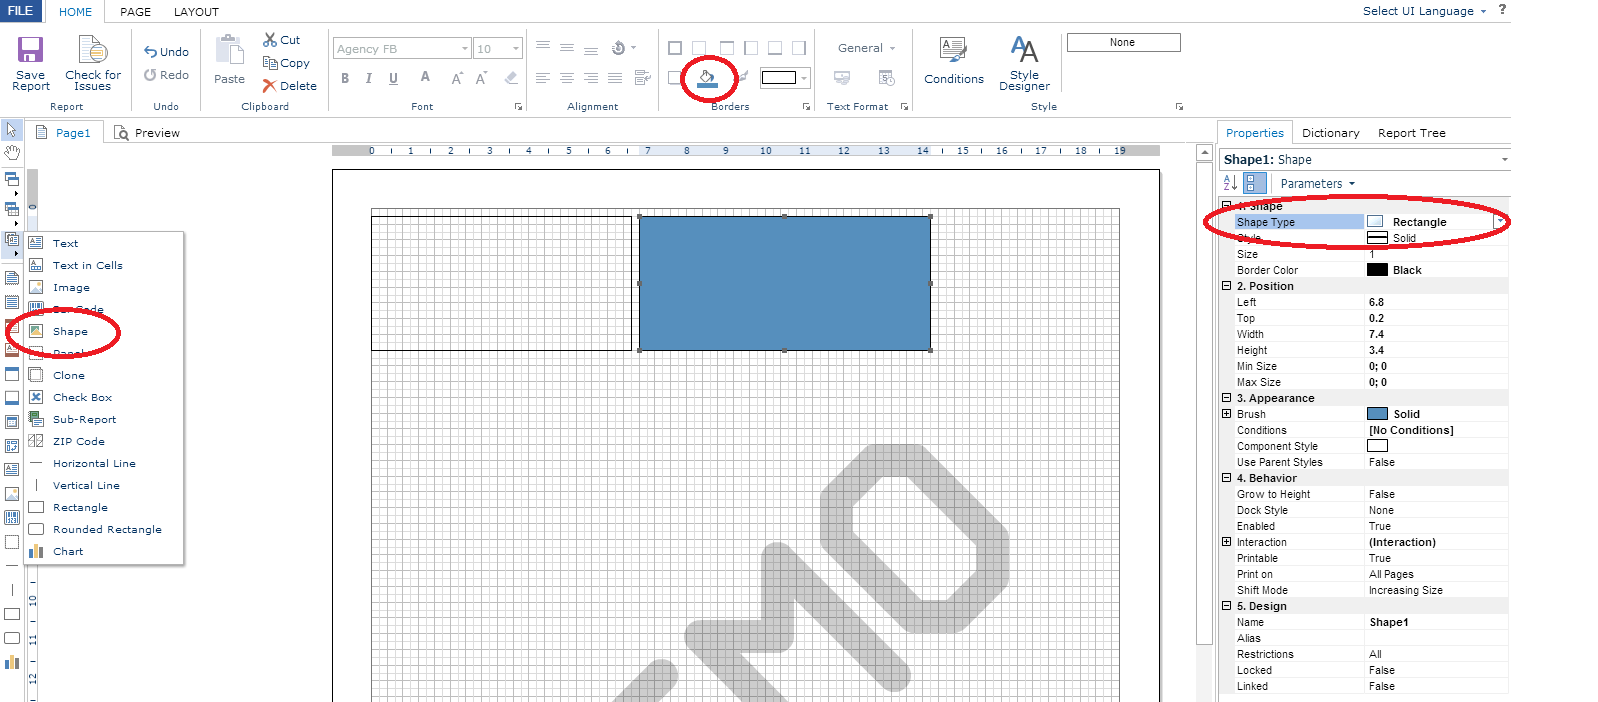1598x702 pixels.
Task: Click Paste in the Clipboard group
Action: coord(229,60)
